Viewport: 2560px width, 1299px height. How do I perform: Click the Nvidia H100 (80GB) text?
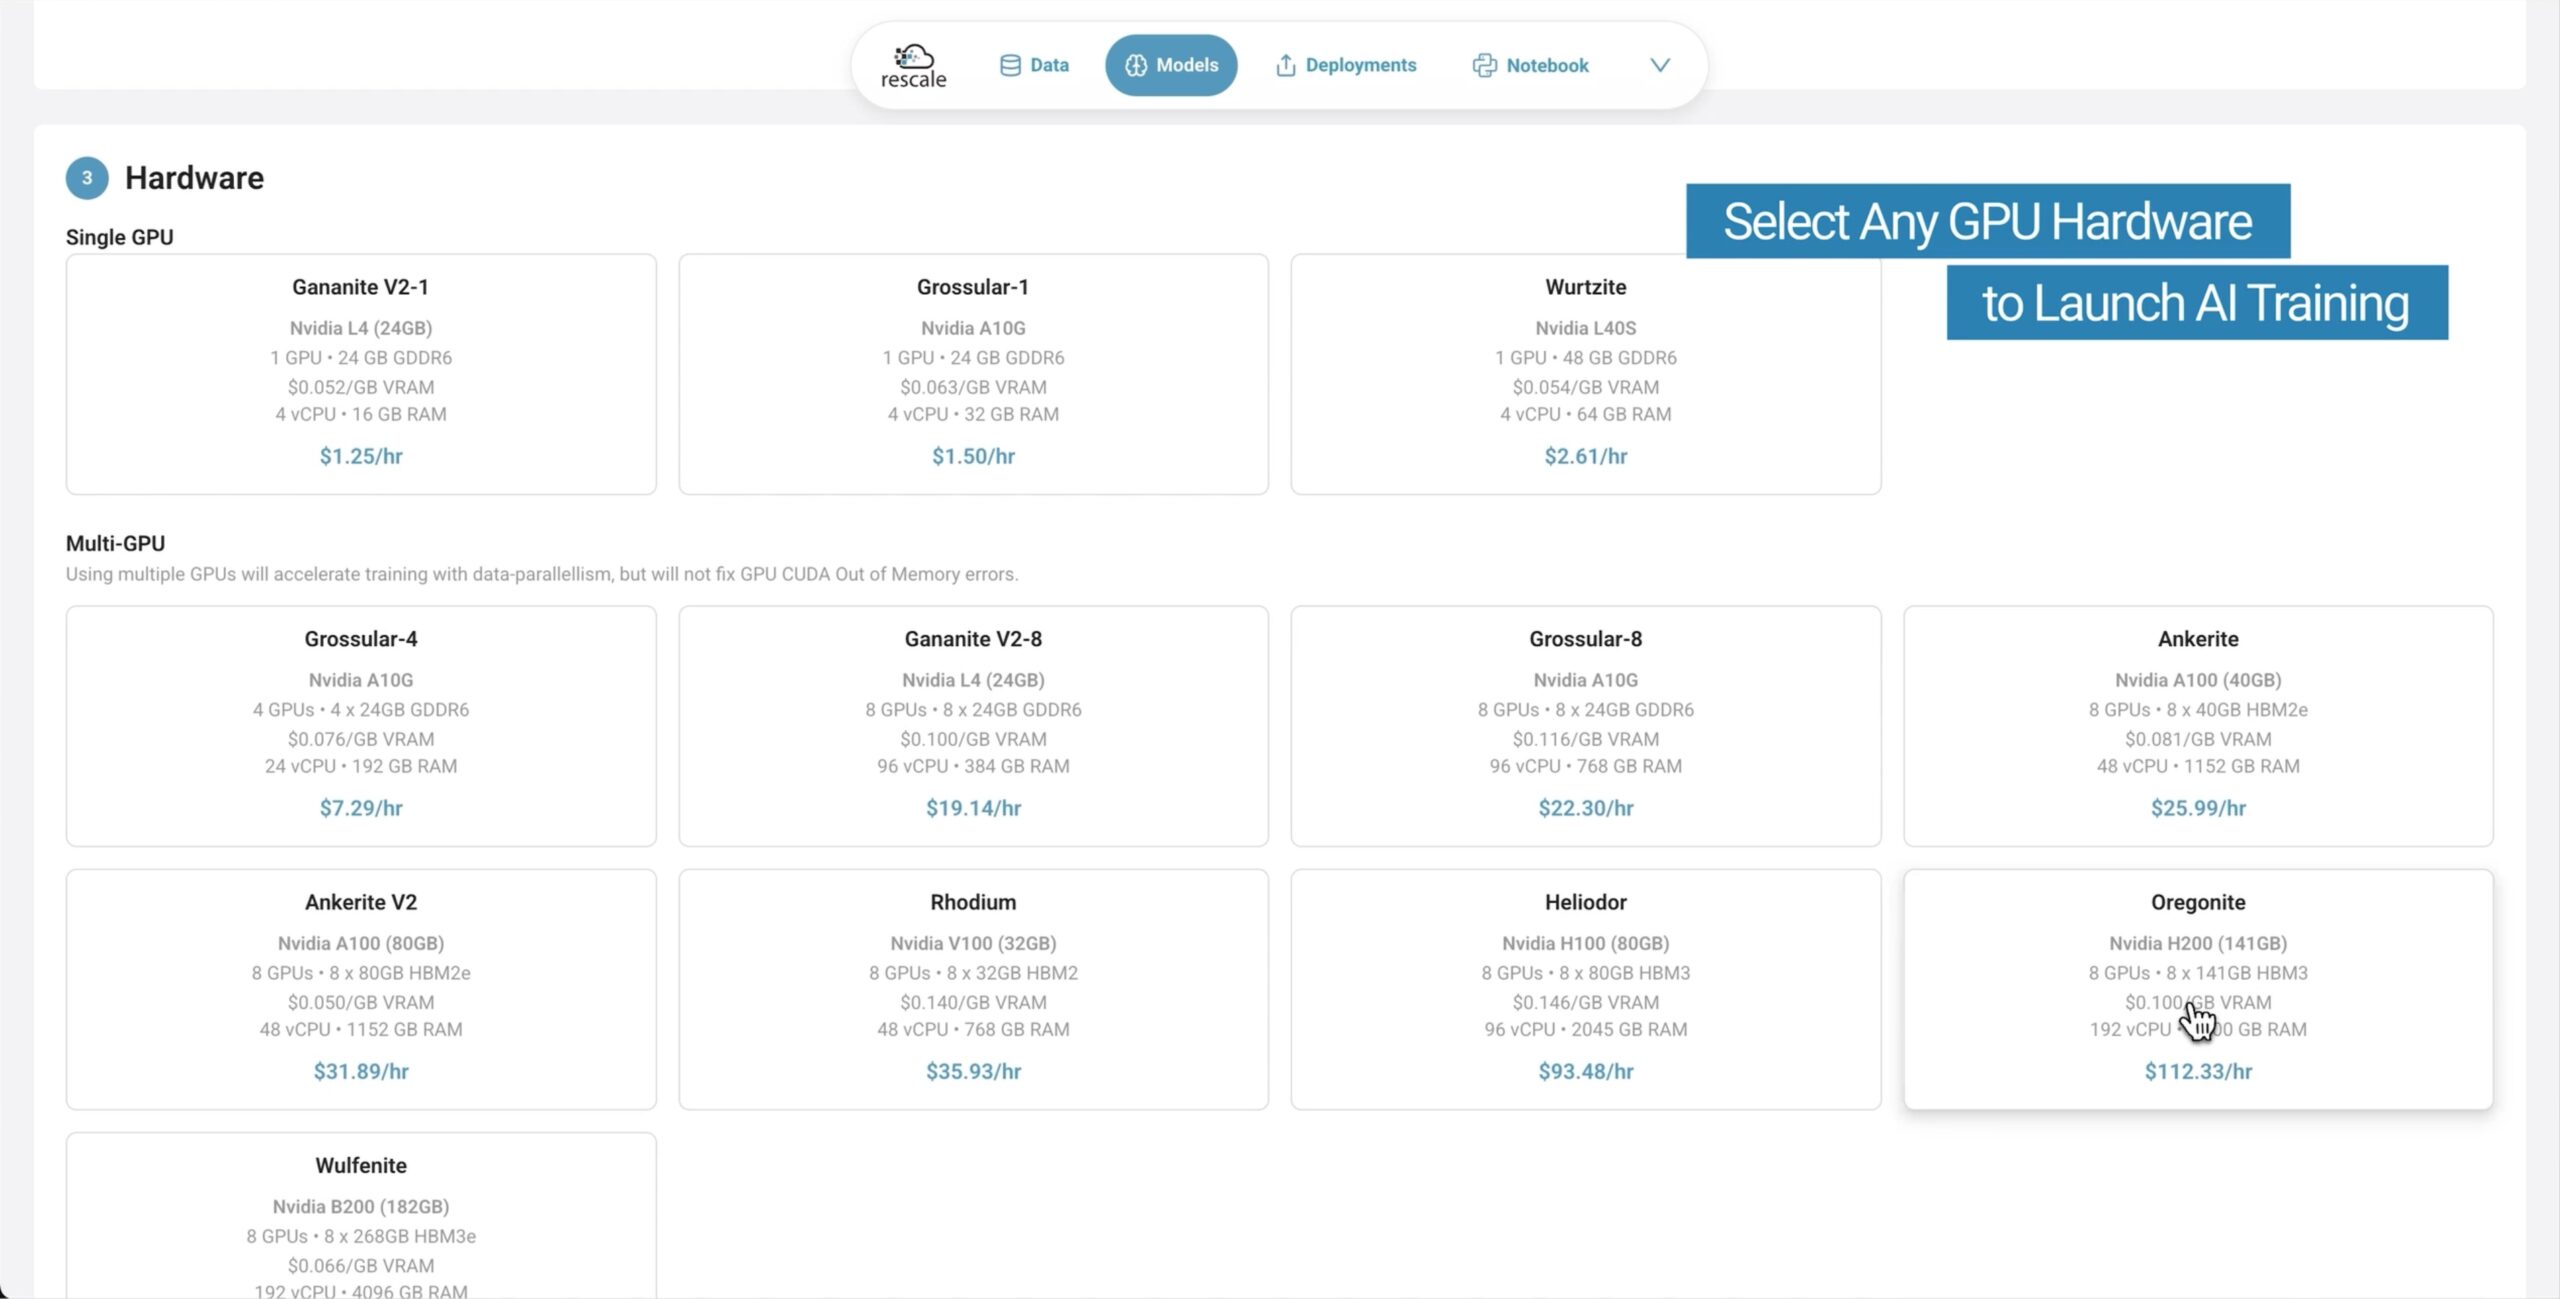1586,943
